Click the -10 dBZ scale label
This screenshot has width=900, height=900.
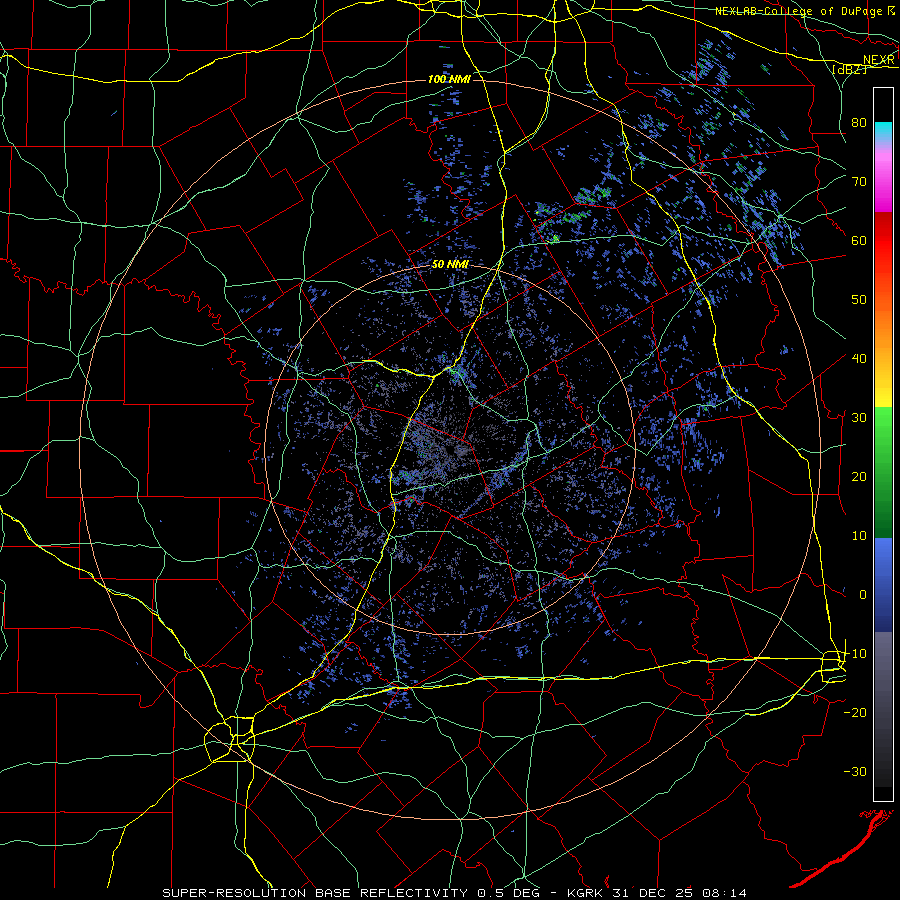pos(855,653)
